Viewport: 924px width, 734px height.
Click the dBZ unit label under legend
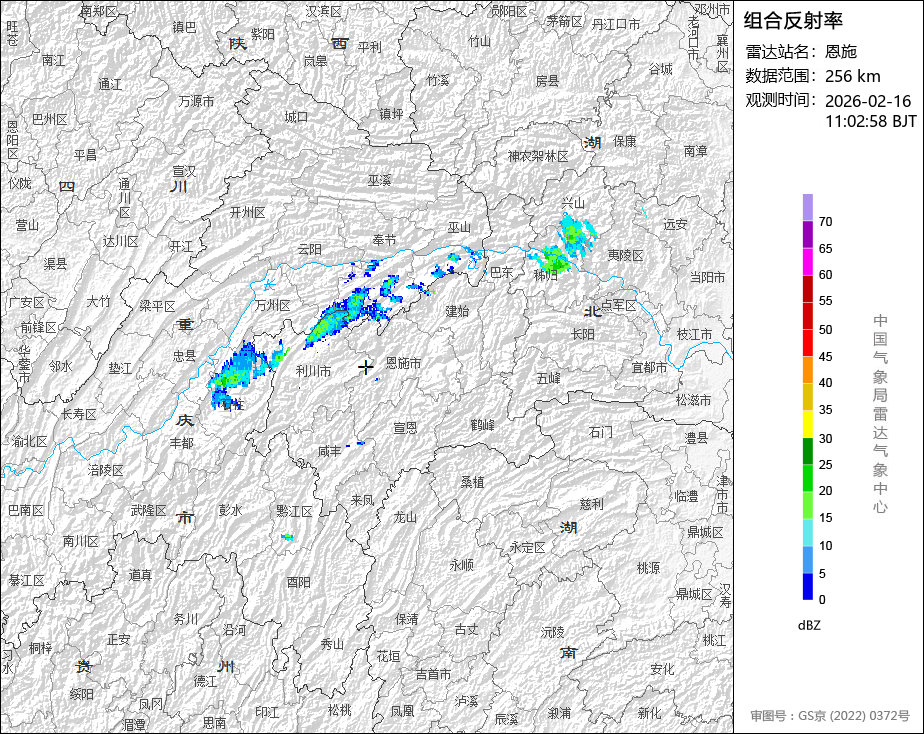809,626
